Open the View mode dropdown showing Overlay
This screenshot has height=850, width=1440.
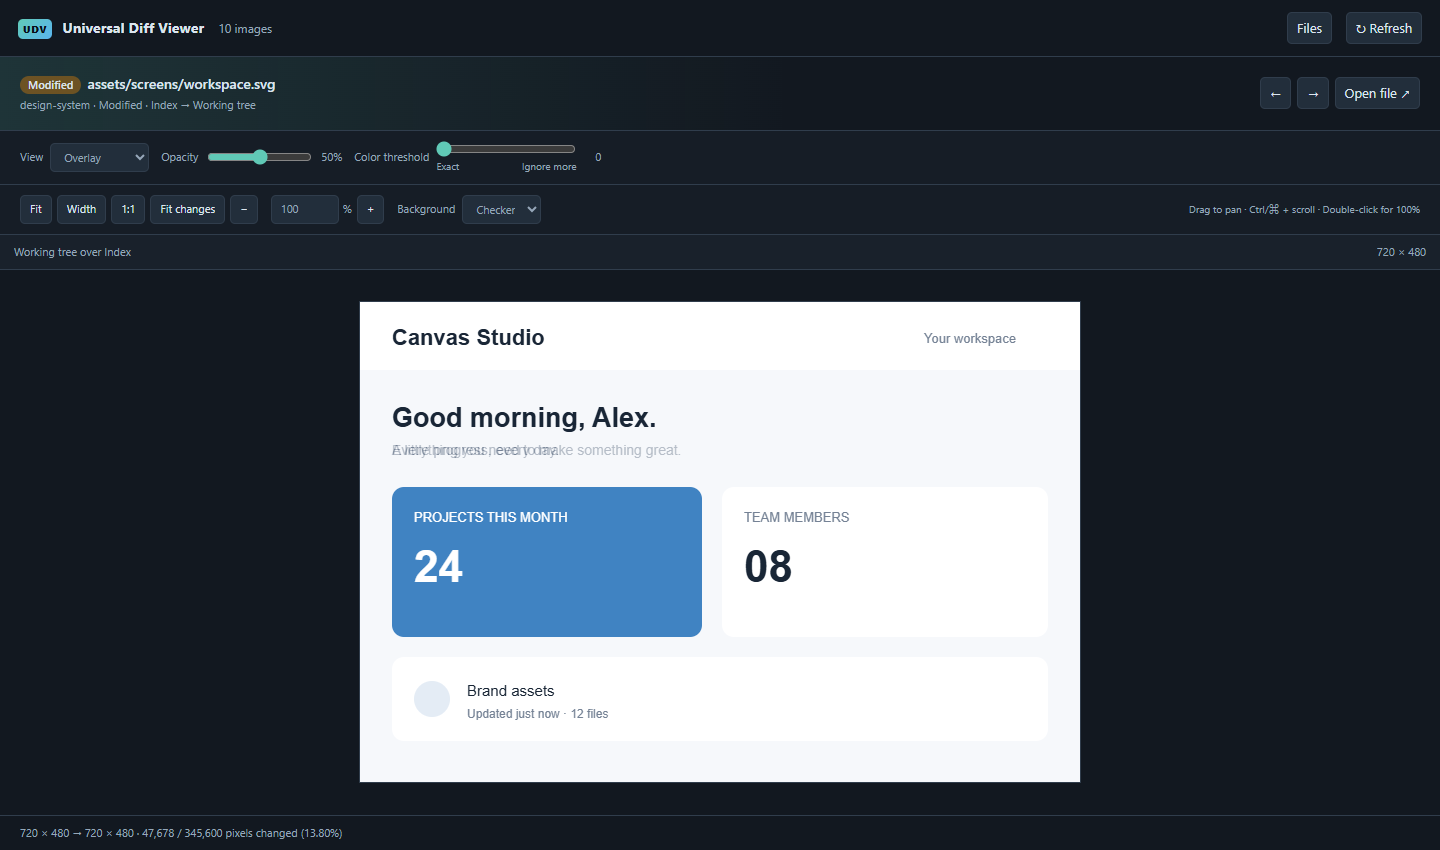99,157
